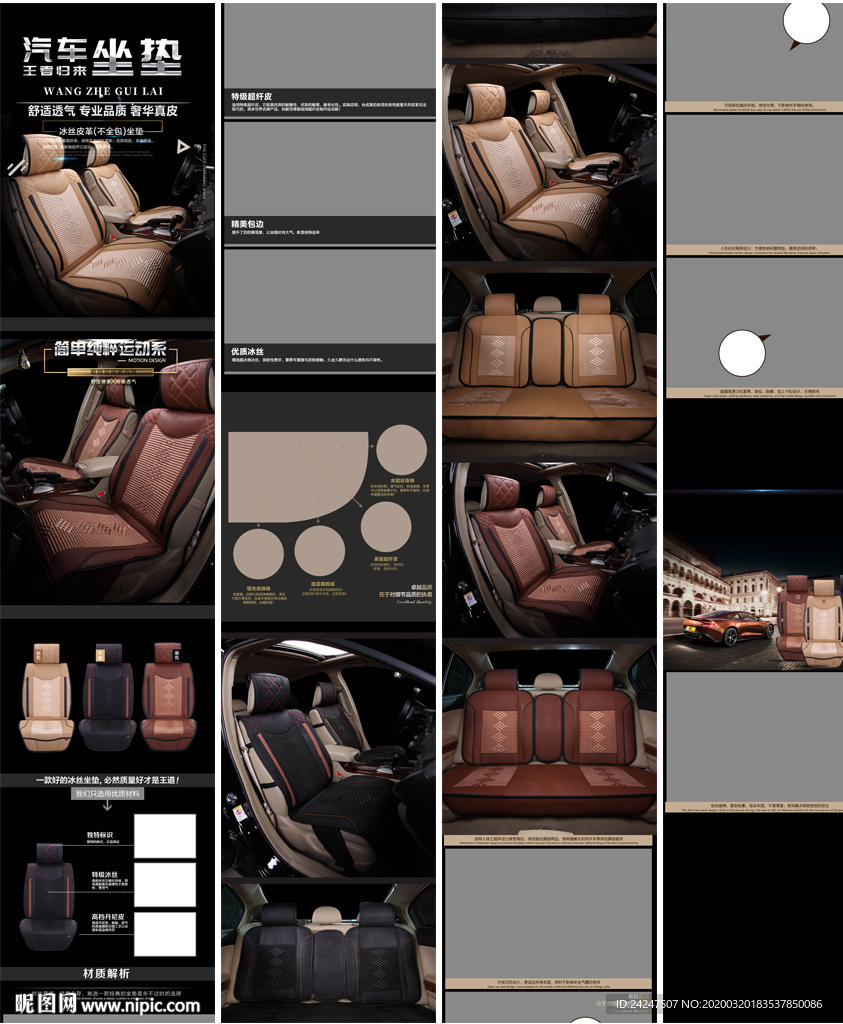Click the beige circle labeled 填充高弹棉
The width and height of the screenshot is (843, 1024).
[258, 553]
